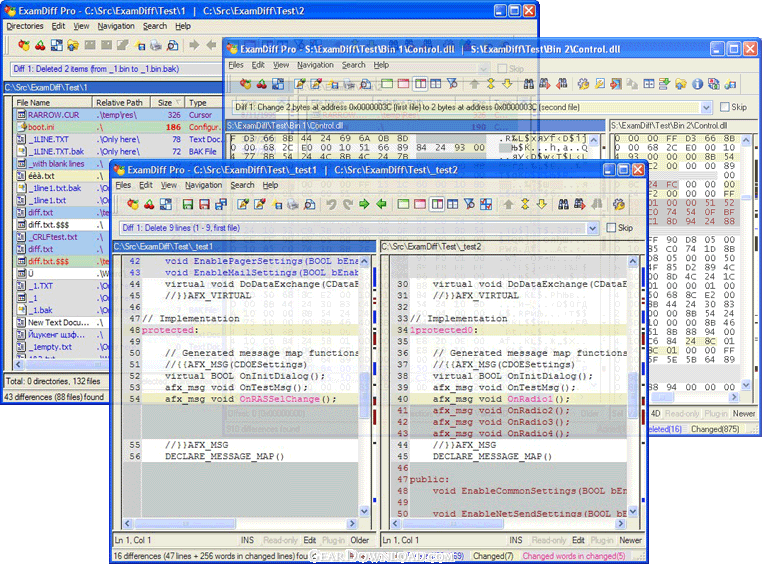Click the Edit indicator in the left pane status bar

(x=310, y=540)
